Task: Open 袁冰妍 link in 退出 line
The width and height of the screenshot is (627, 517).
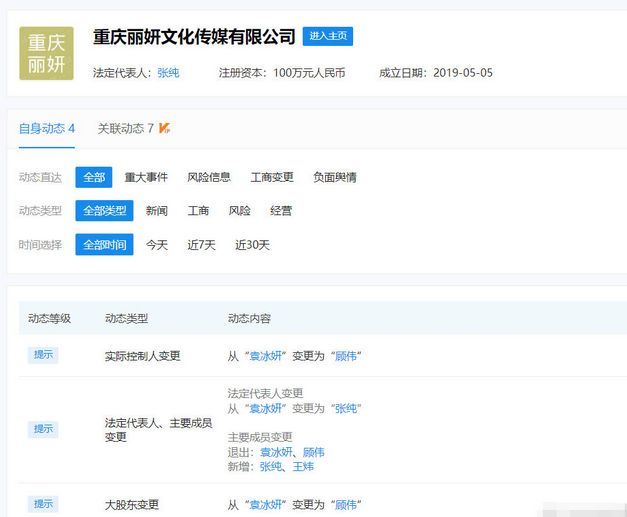Action: pos(276,453)
